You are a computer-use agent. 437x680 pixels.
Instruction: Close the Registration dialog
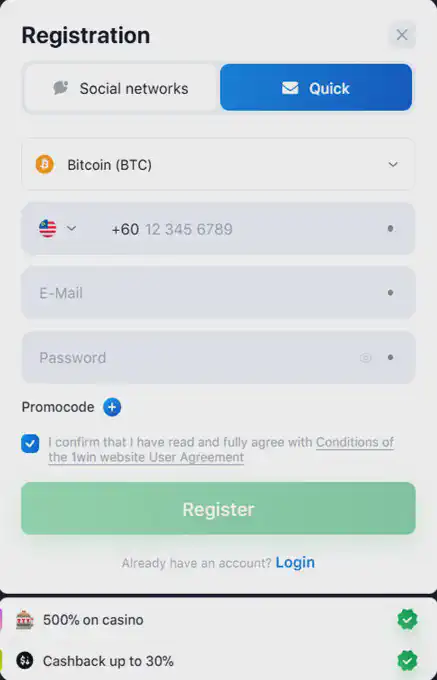click(x=402, y=35)
